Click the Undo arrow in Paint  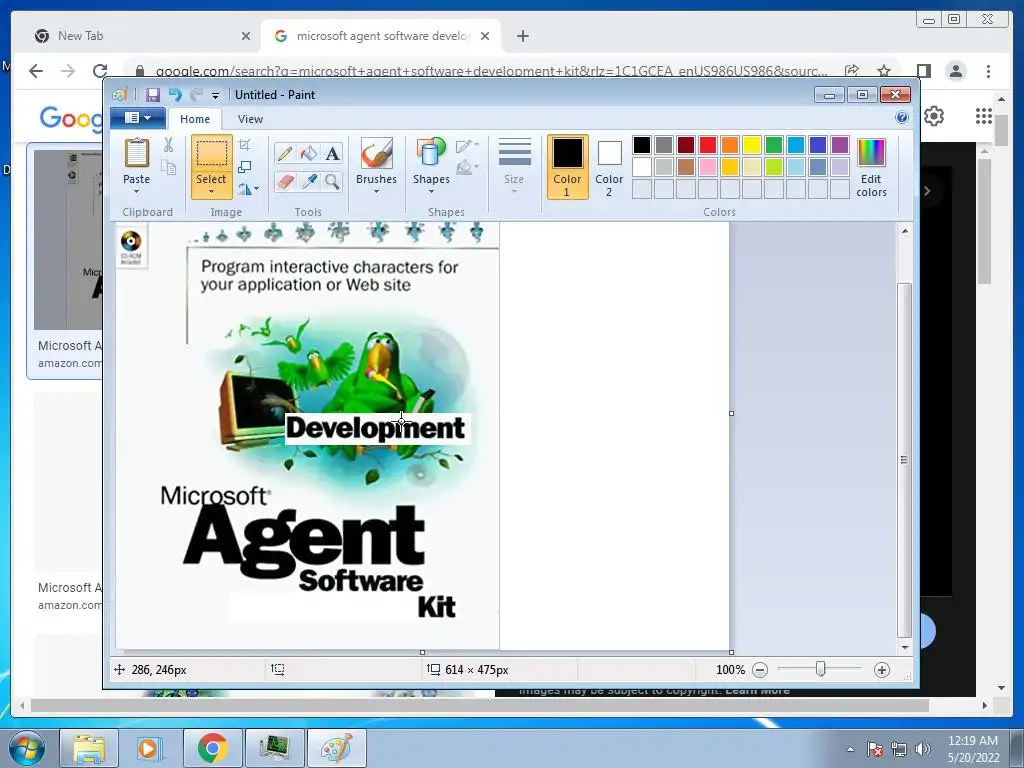[175, 95]
